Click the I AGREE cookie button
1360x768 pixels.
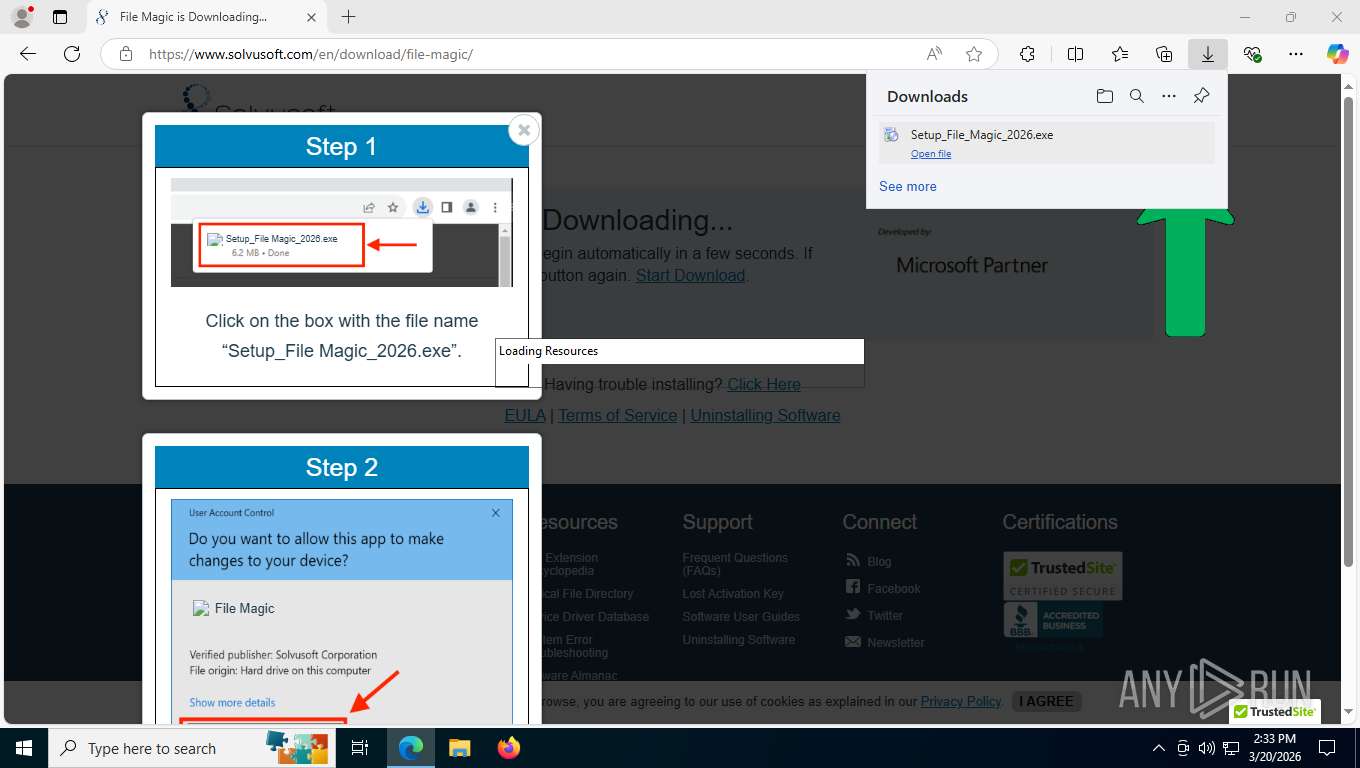click(x=1046, y=701)
